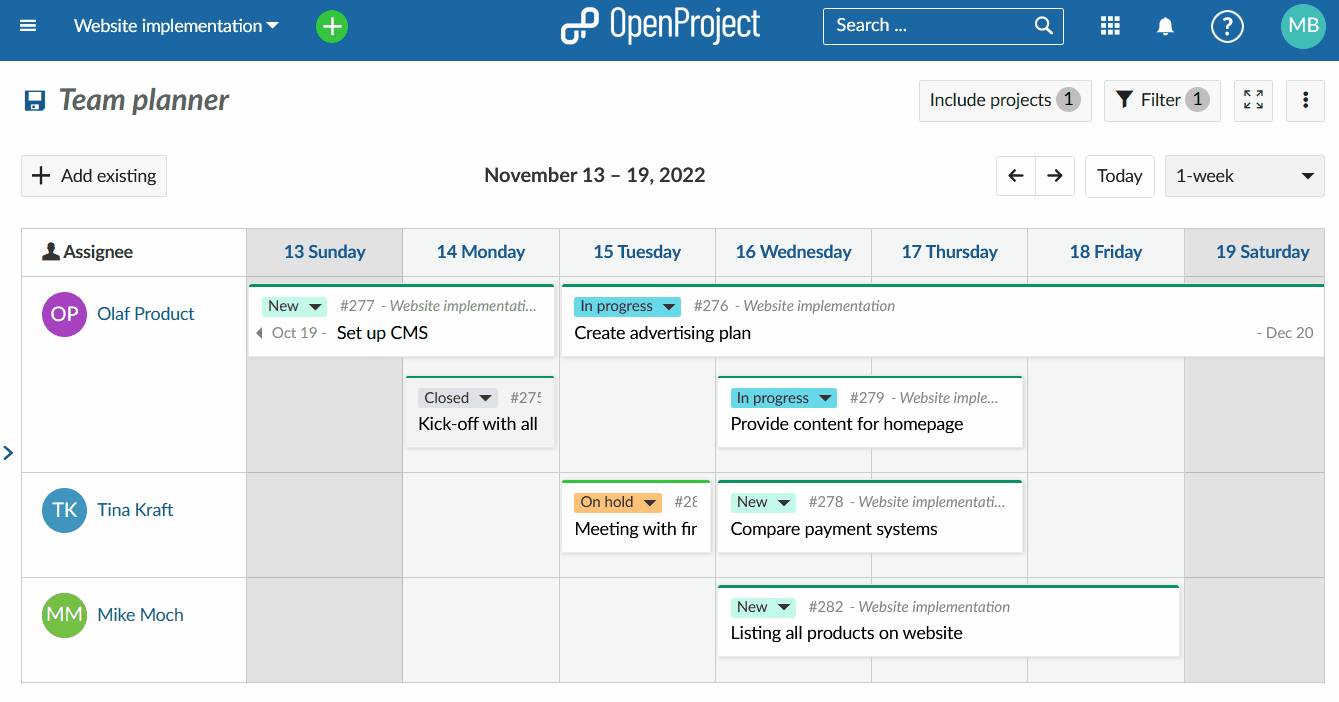Save the Team planner view
Screen dimensions: 1339x702
point(34,100)
